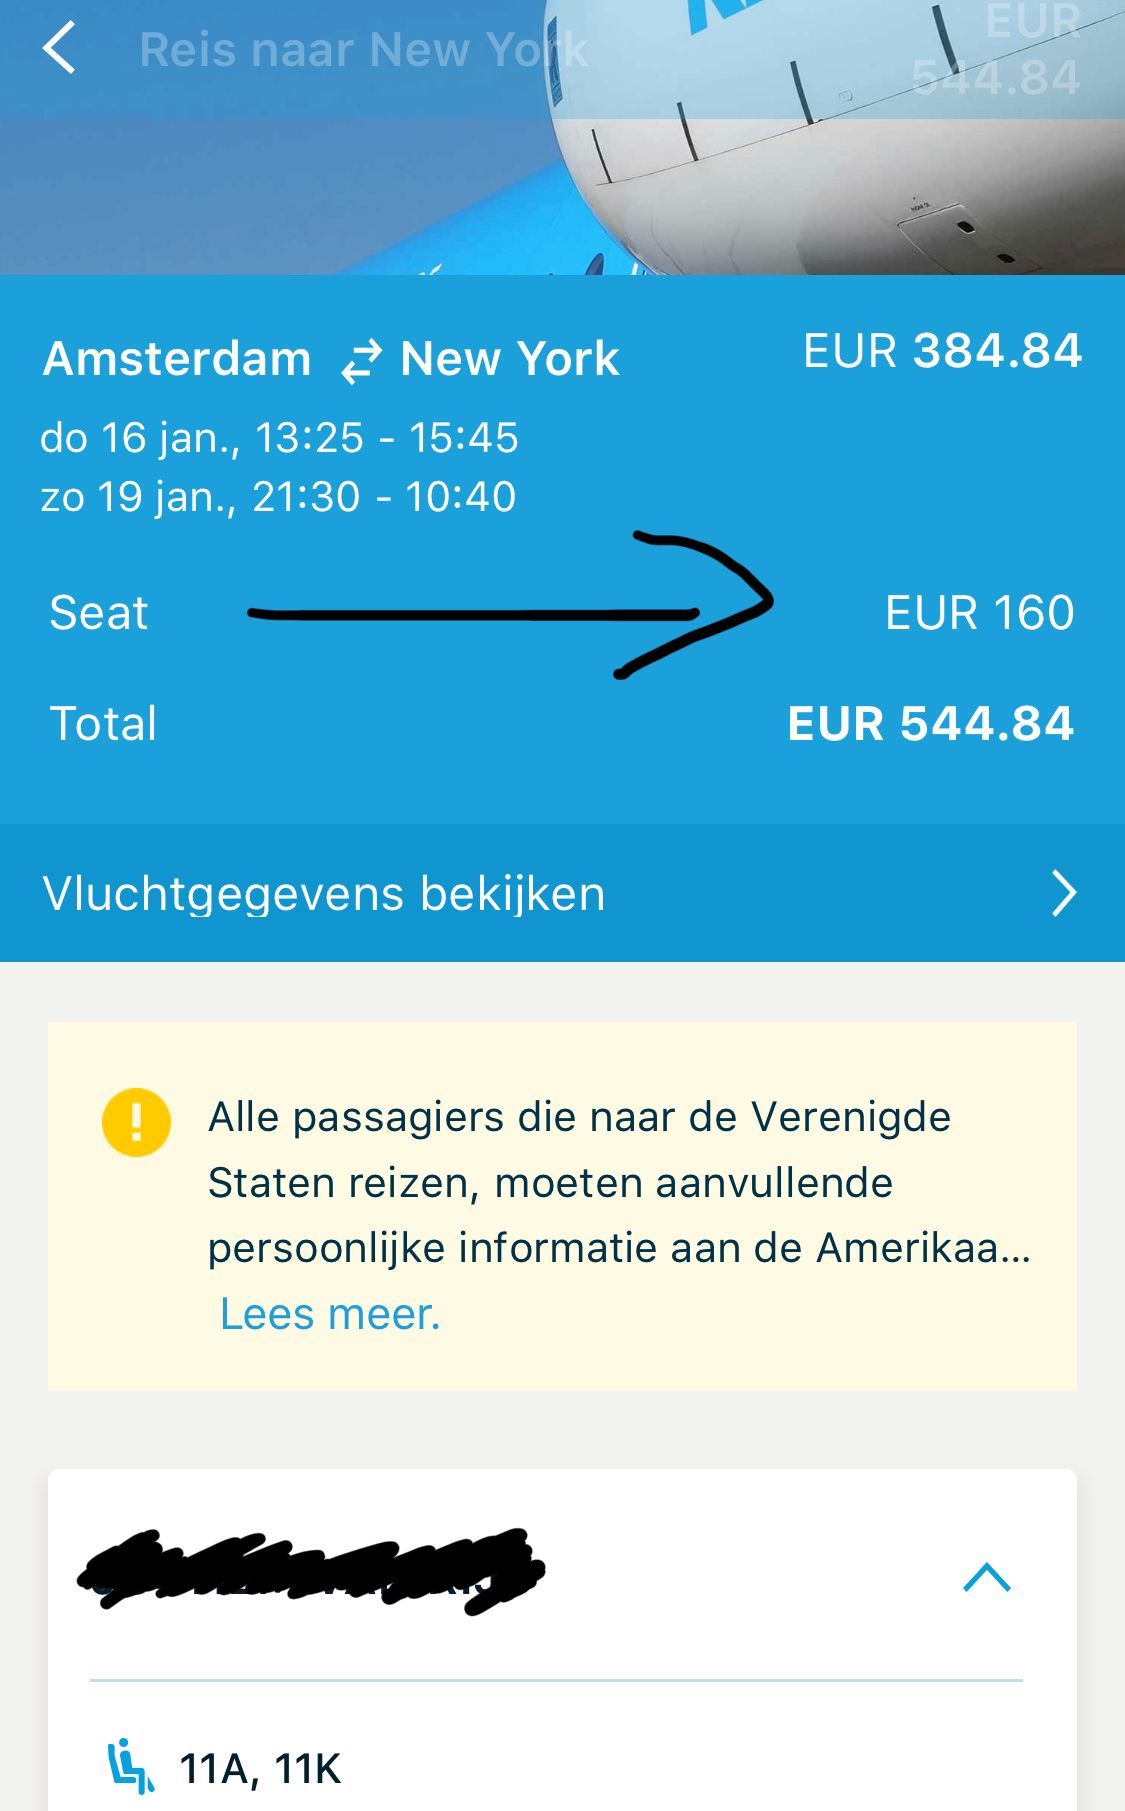The image size is (1125, 1811).
Task: Open the Vluchtgegevens bekijken row
Action: pos(562,893)
